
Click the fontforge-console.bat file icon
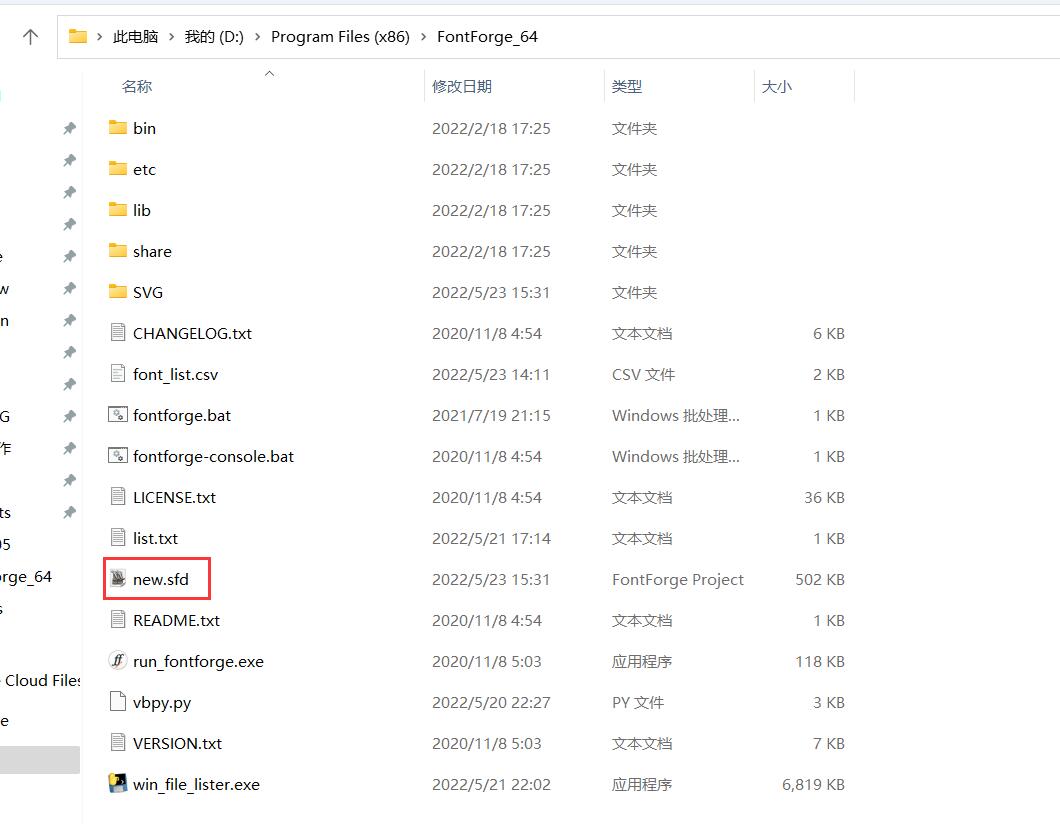[118, 456]
